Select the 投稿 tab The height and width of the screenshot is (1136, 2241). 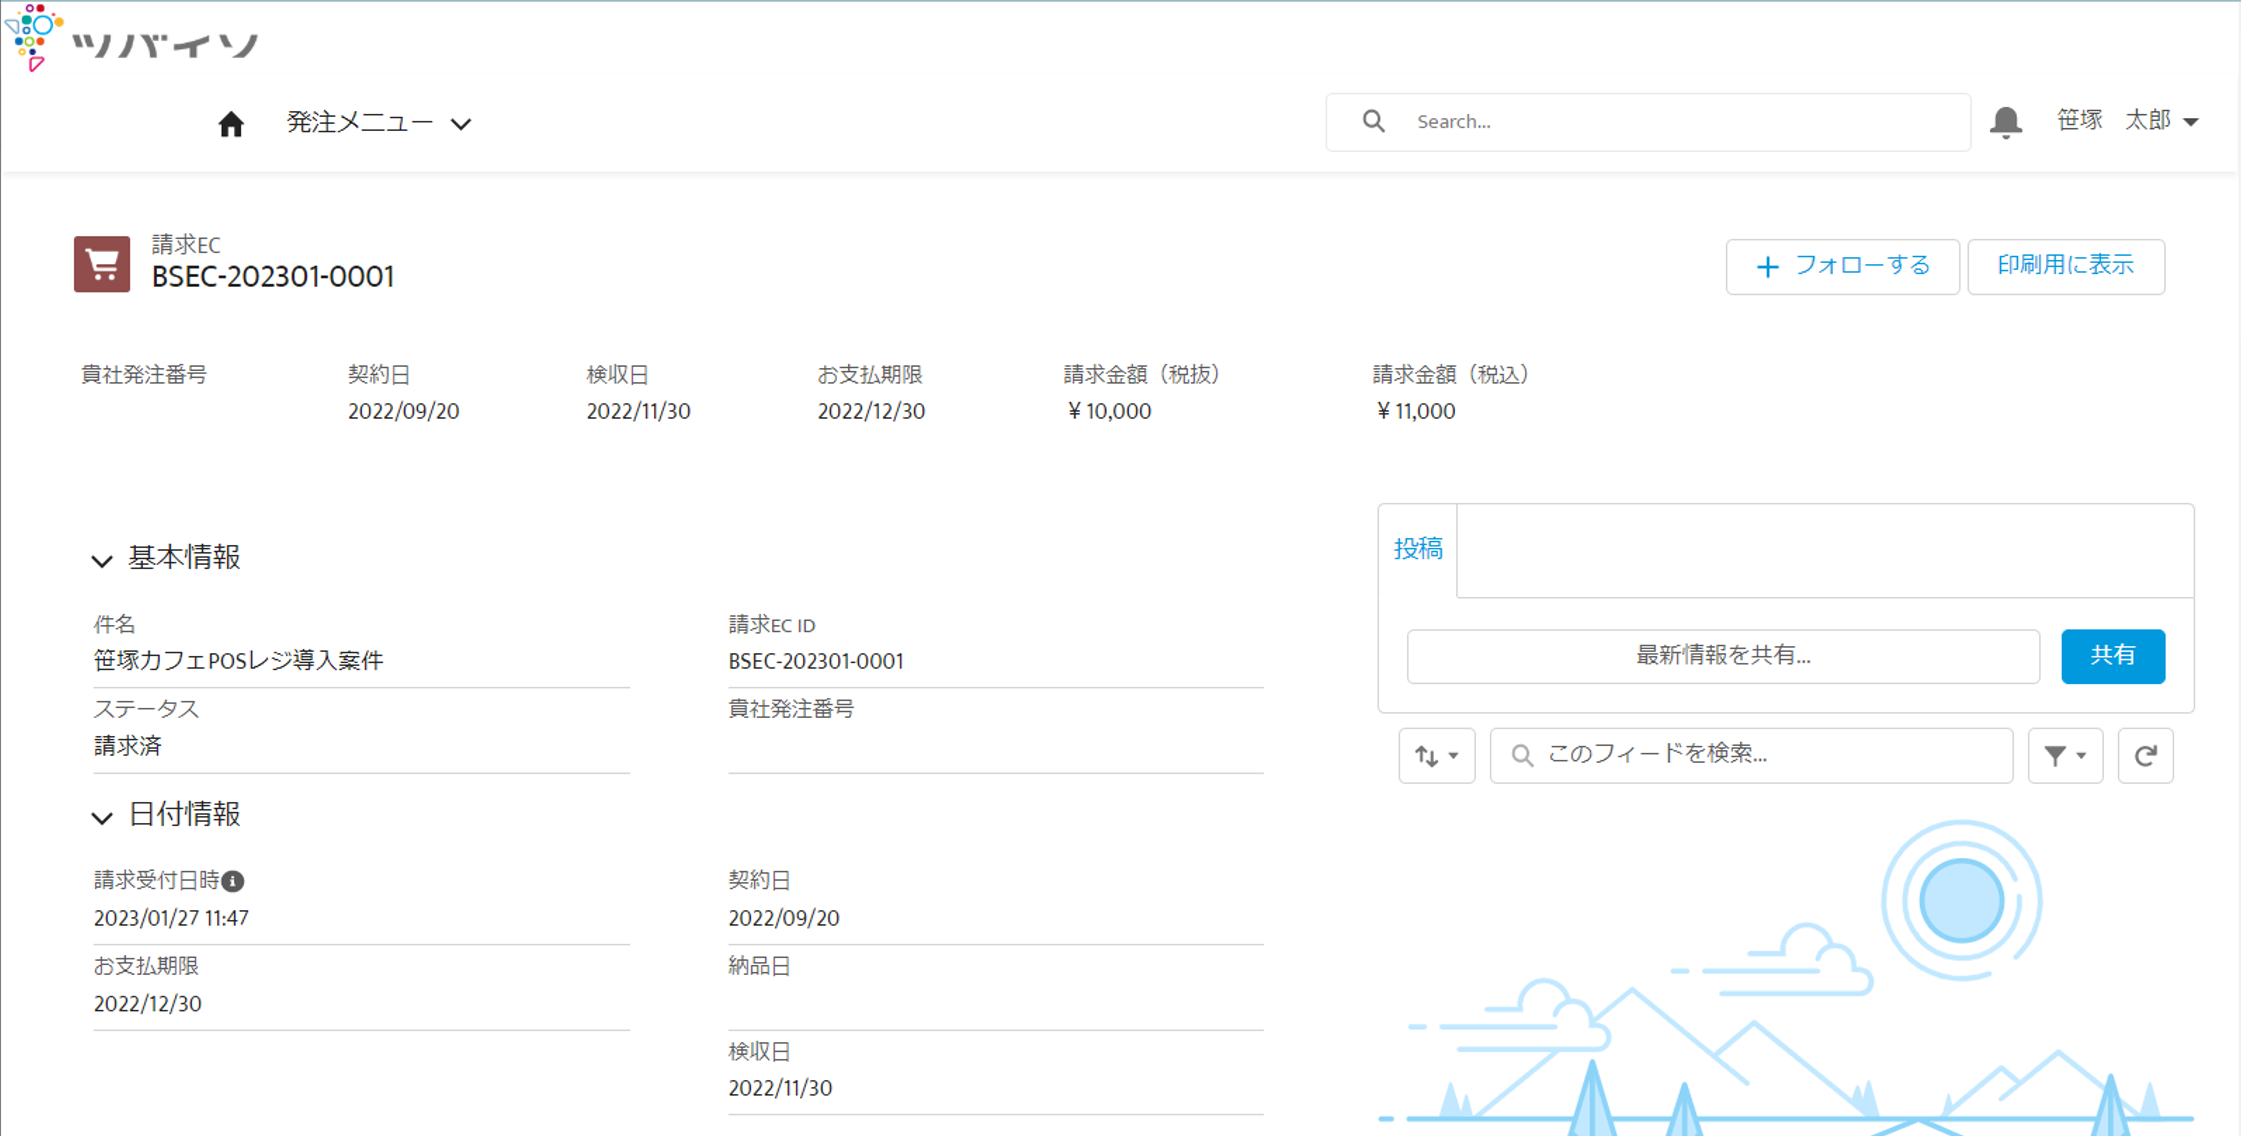pyautogui.click(x=1418, y=548)
